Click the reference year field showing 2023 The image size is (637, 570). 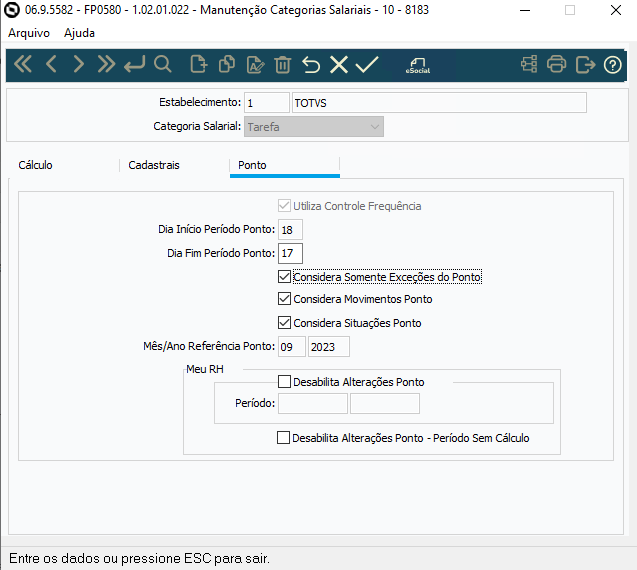(x=329, y=347)
